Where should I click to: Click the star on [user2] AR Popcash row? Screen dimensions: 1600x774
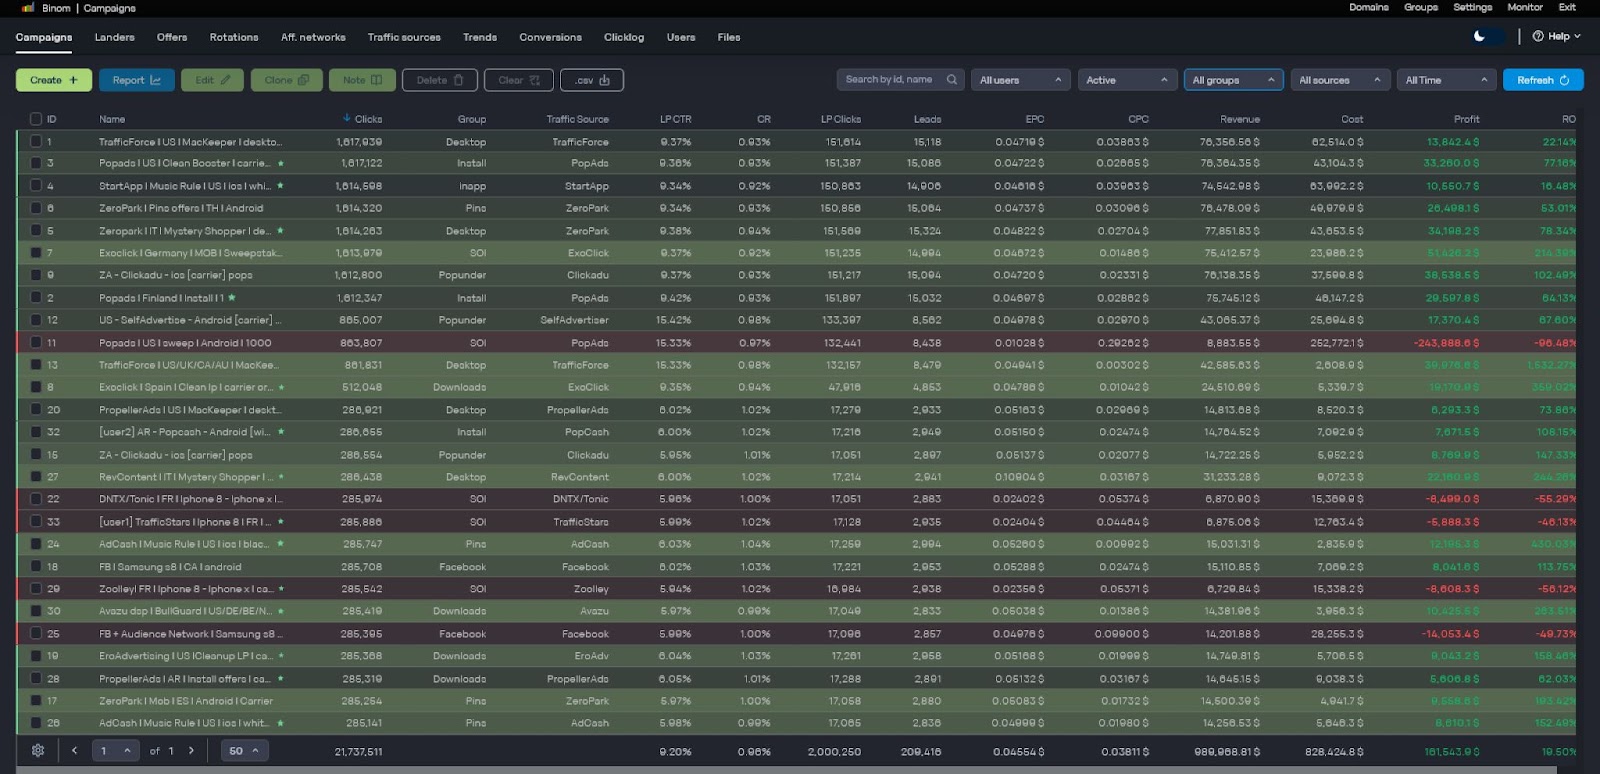[281, 432]
